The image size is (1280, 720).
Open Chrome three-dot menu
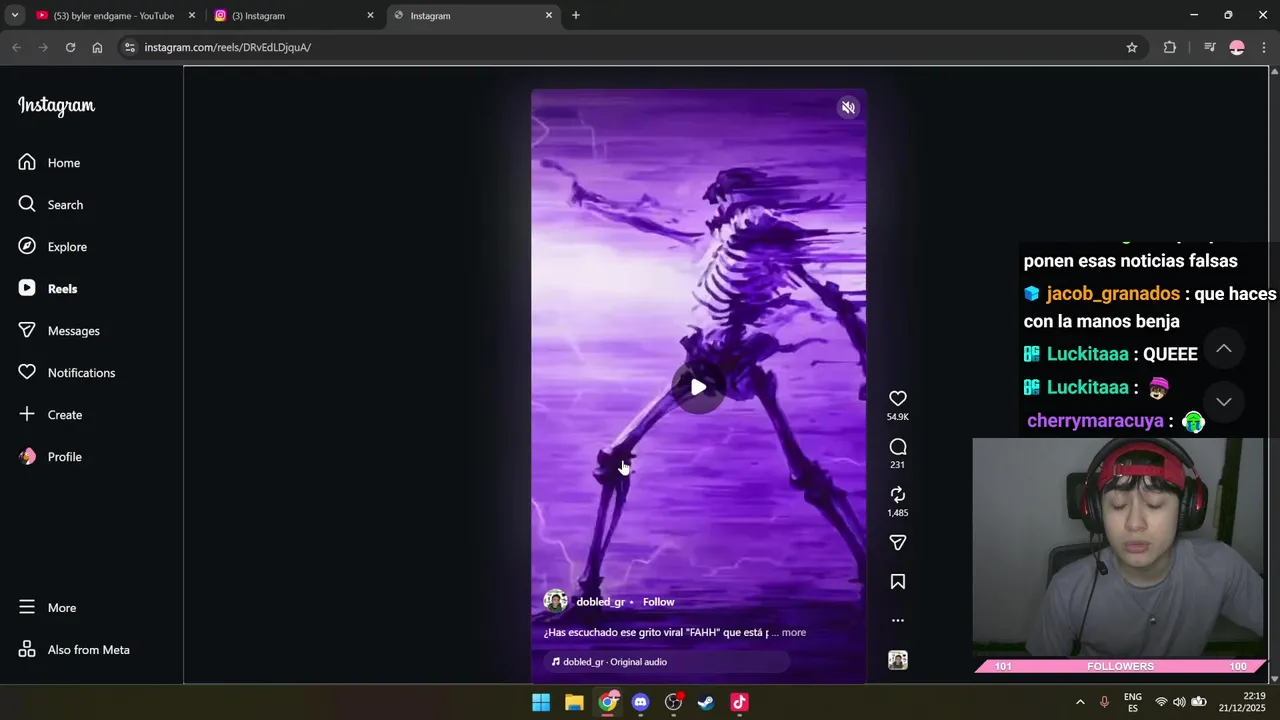tap(1264, 47)
